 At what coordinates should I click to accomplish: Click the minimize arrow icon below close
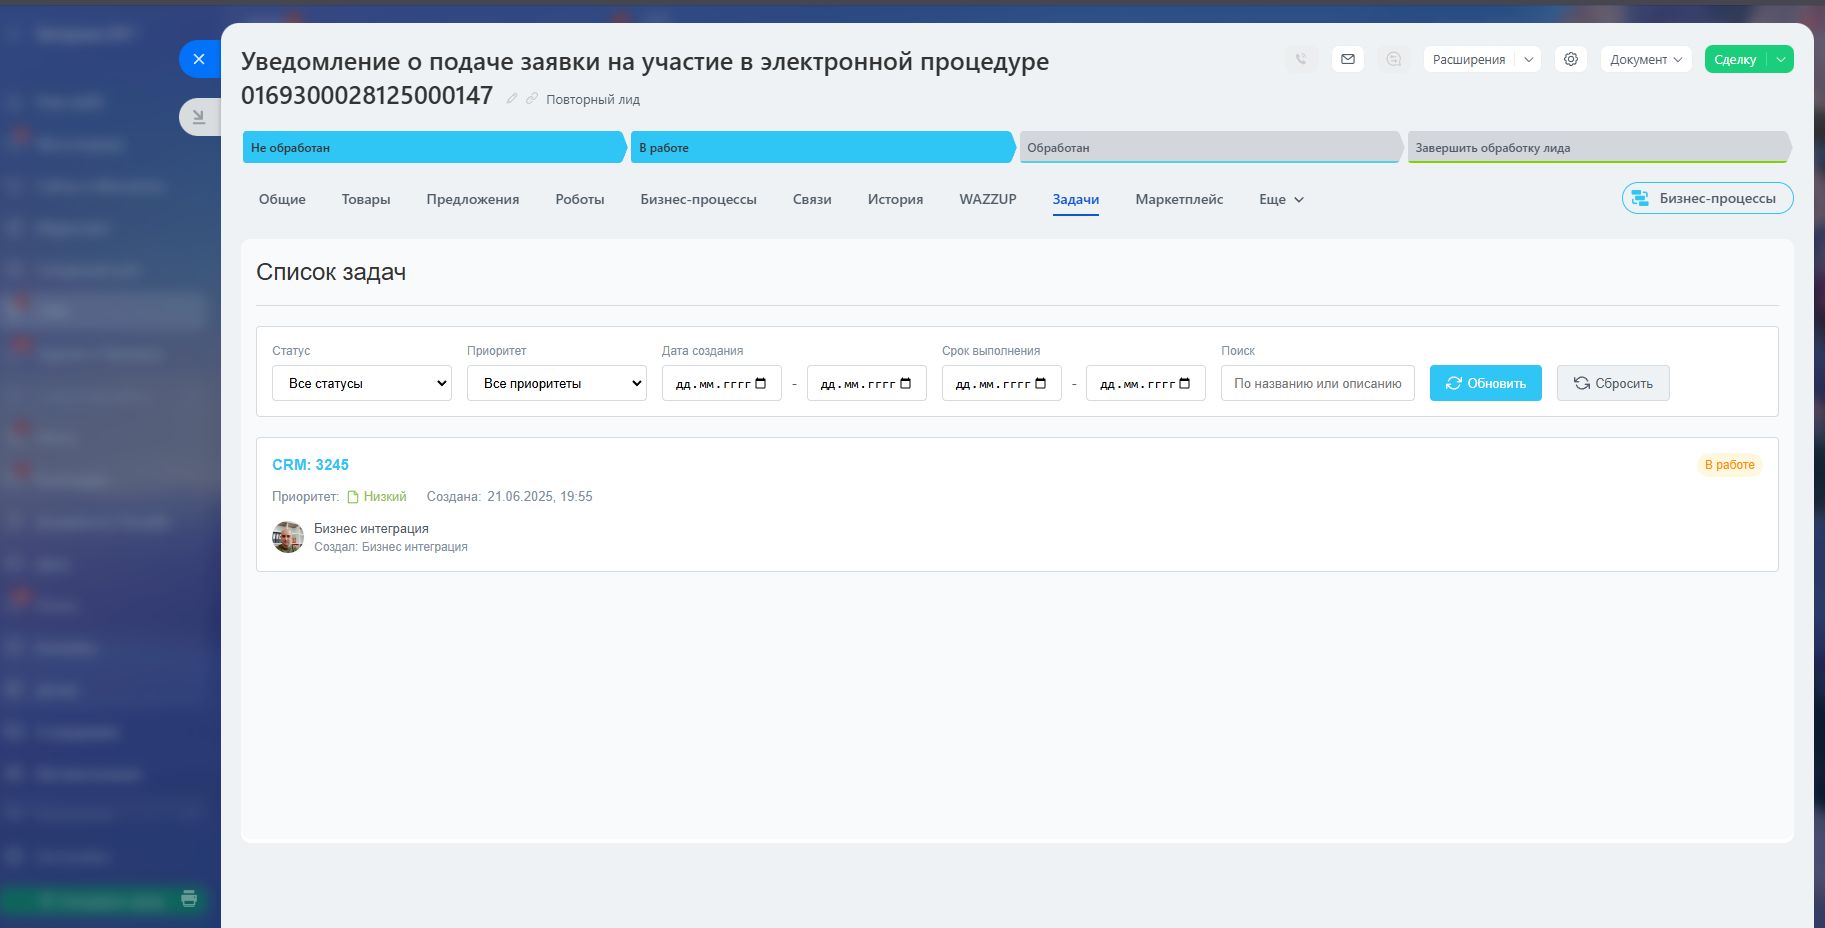[199, 117]
